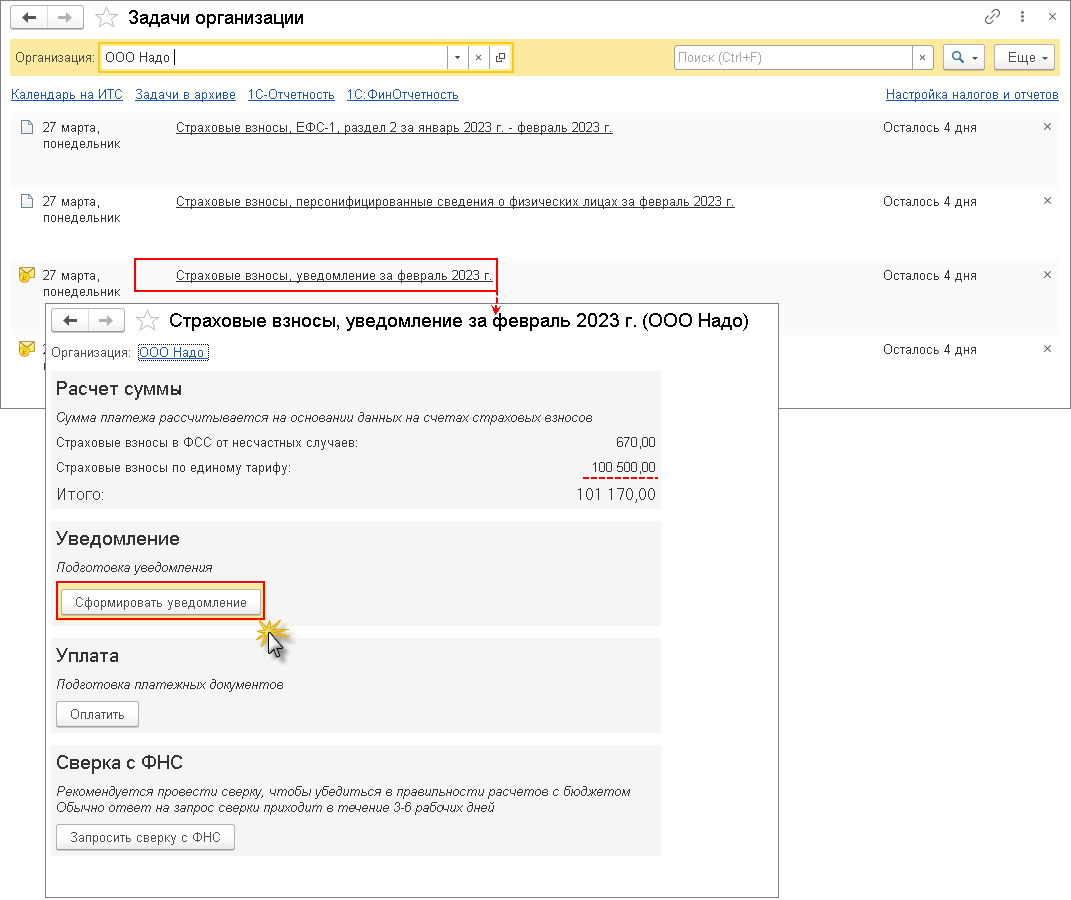Open Настройка налогов и отчетов

(971, 95)
